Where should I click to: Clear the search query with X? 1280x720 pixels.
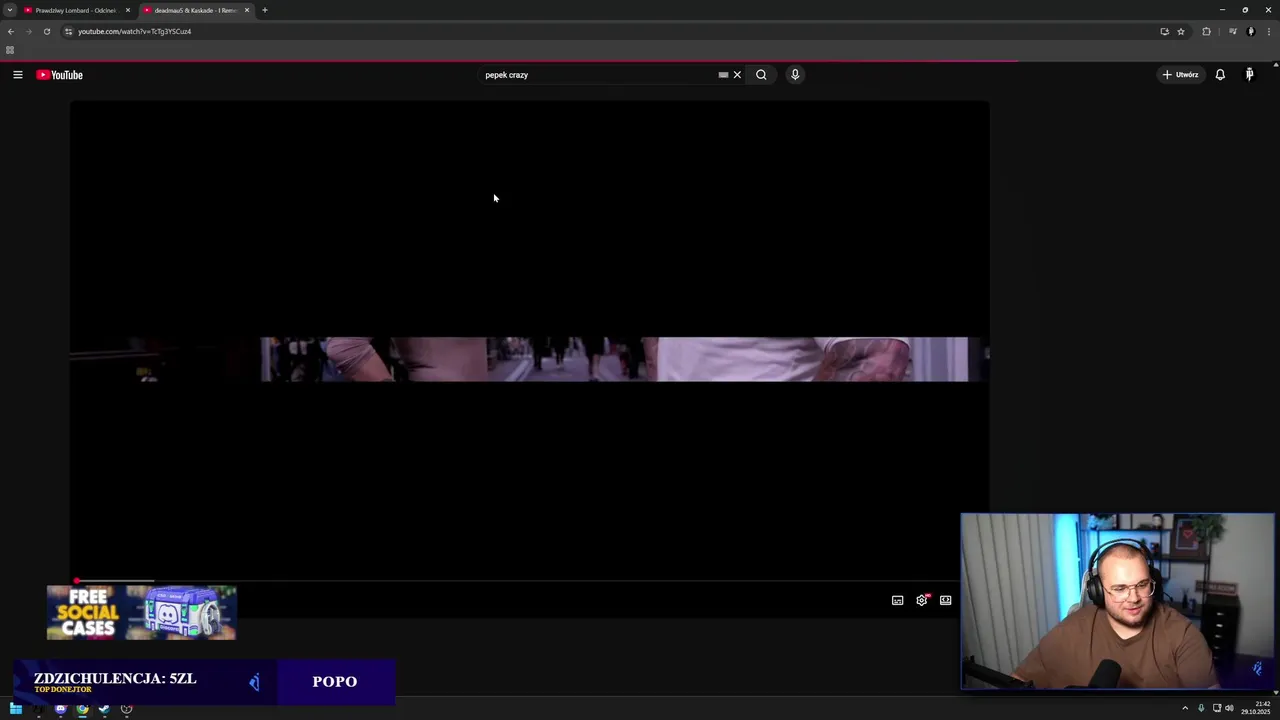coord(737,75)
